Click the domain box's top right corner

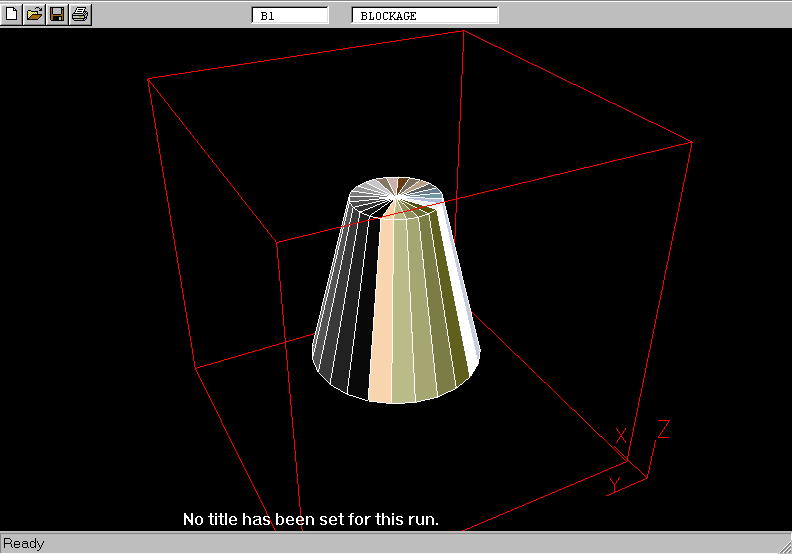[x=692, y=142]
